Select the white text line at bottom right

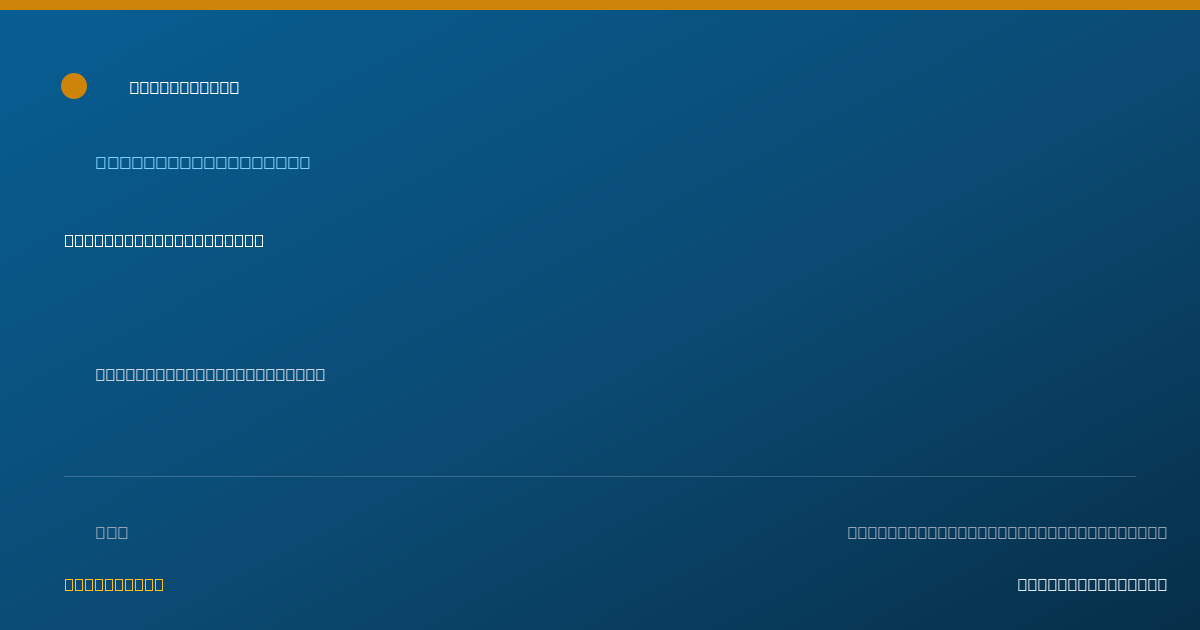point(1092,584)
